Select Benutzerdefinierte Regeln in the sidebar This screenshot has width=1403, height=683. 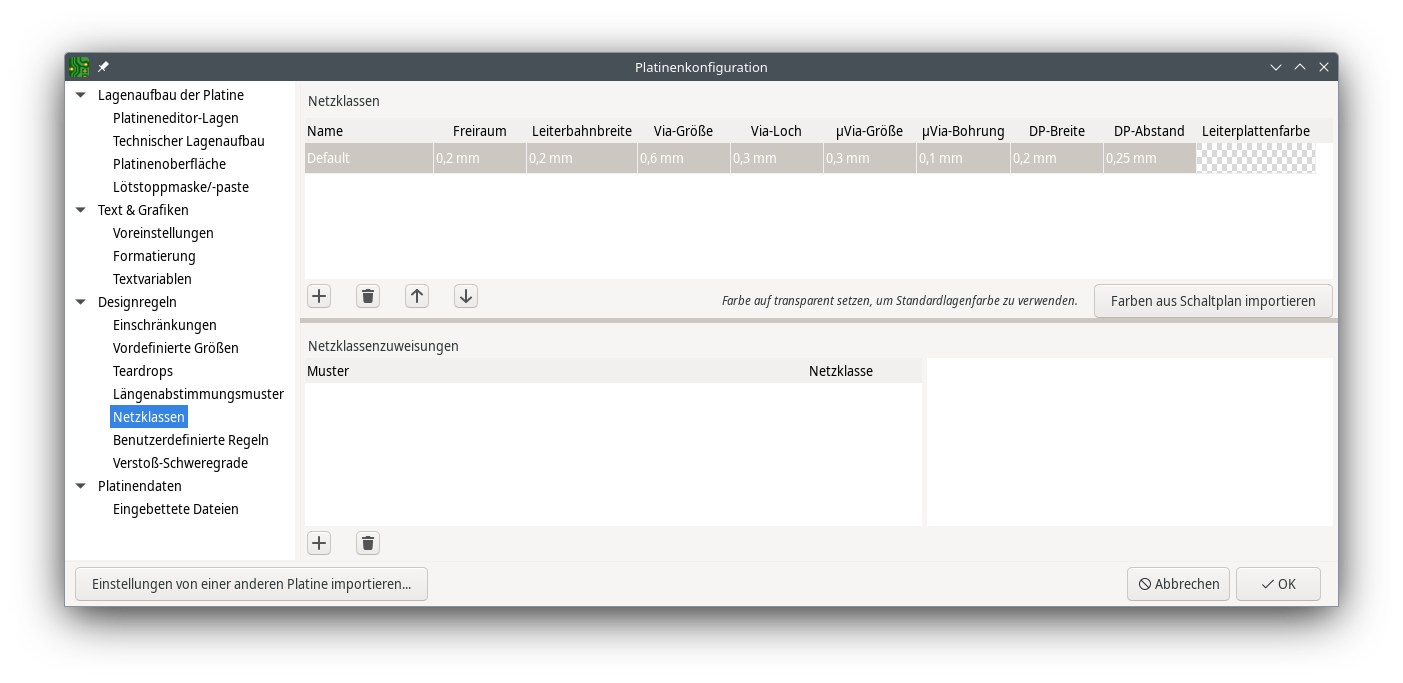click(x=190, y=440)
